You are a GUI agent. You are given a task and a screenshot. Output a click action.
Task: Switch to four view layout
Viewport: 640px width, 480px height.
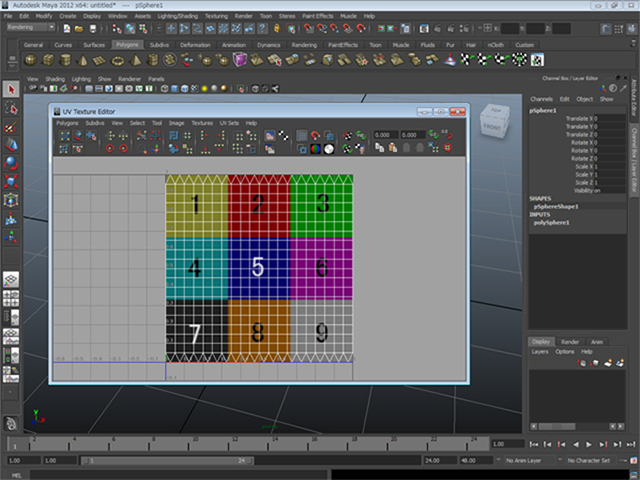(11, 298)
